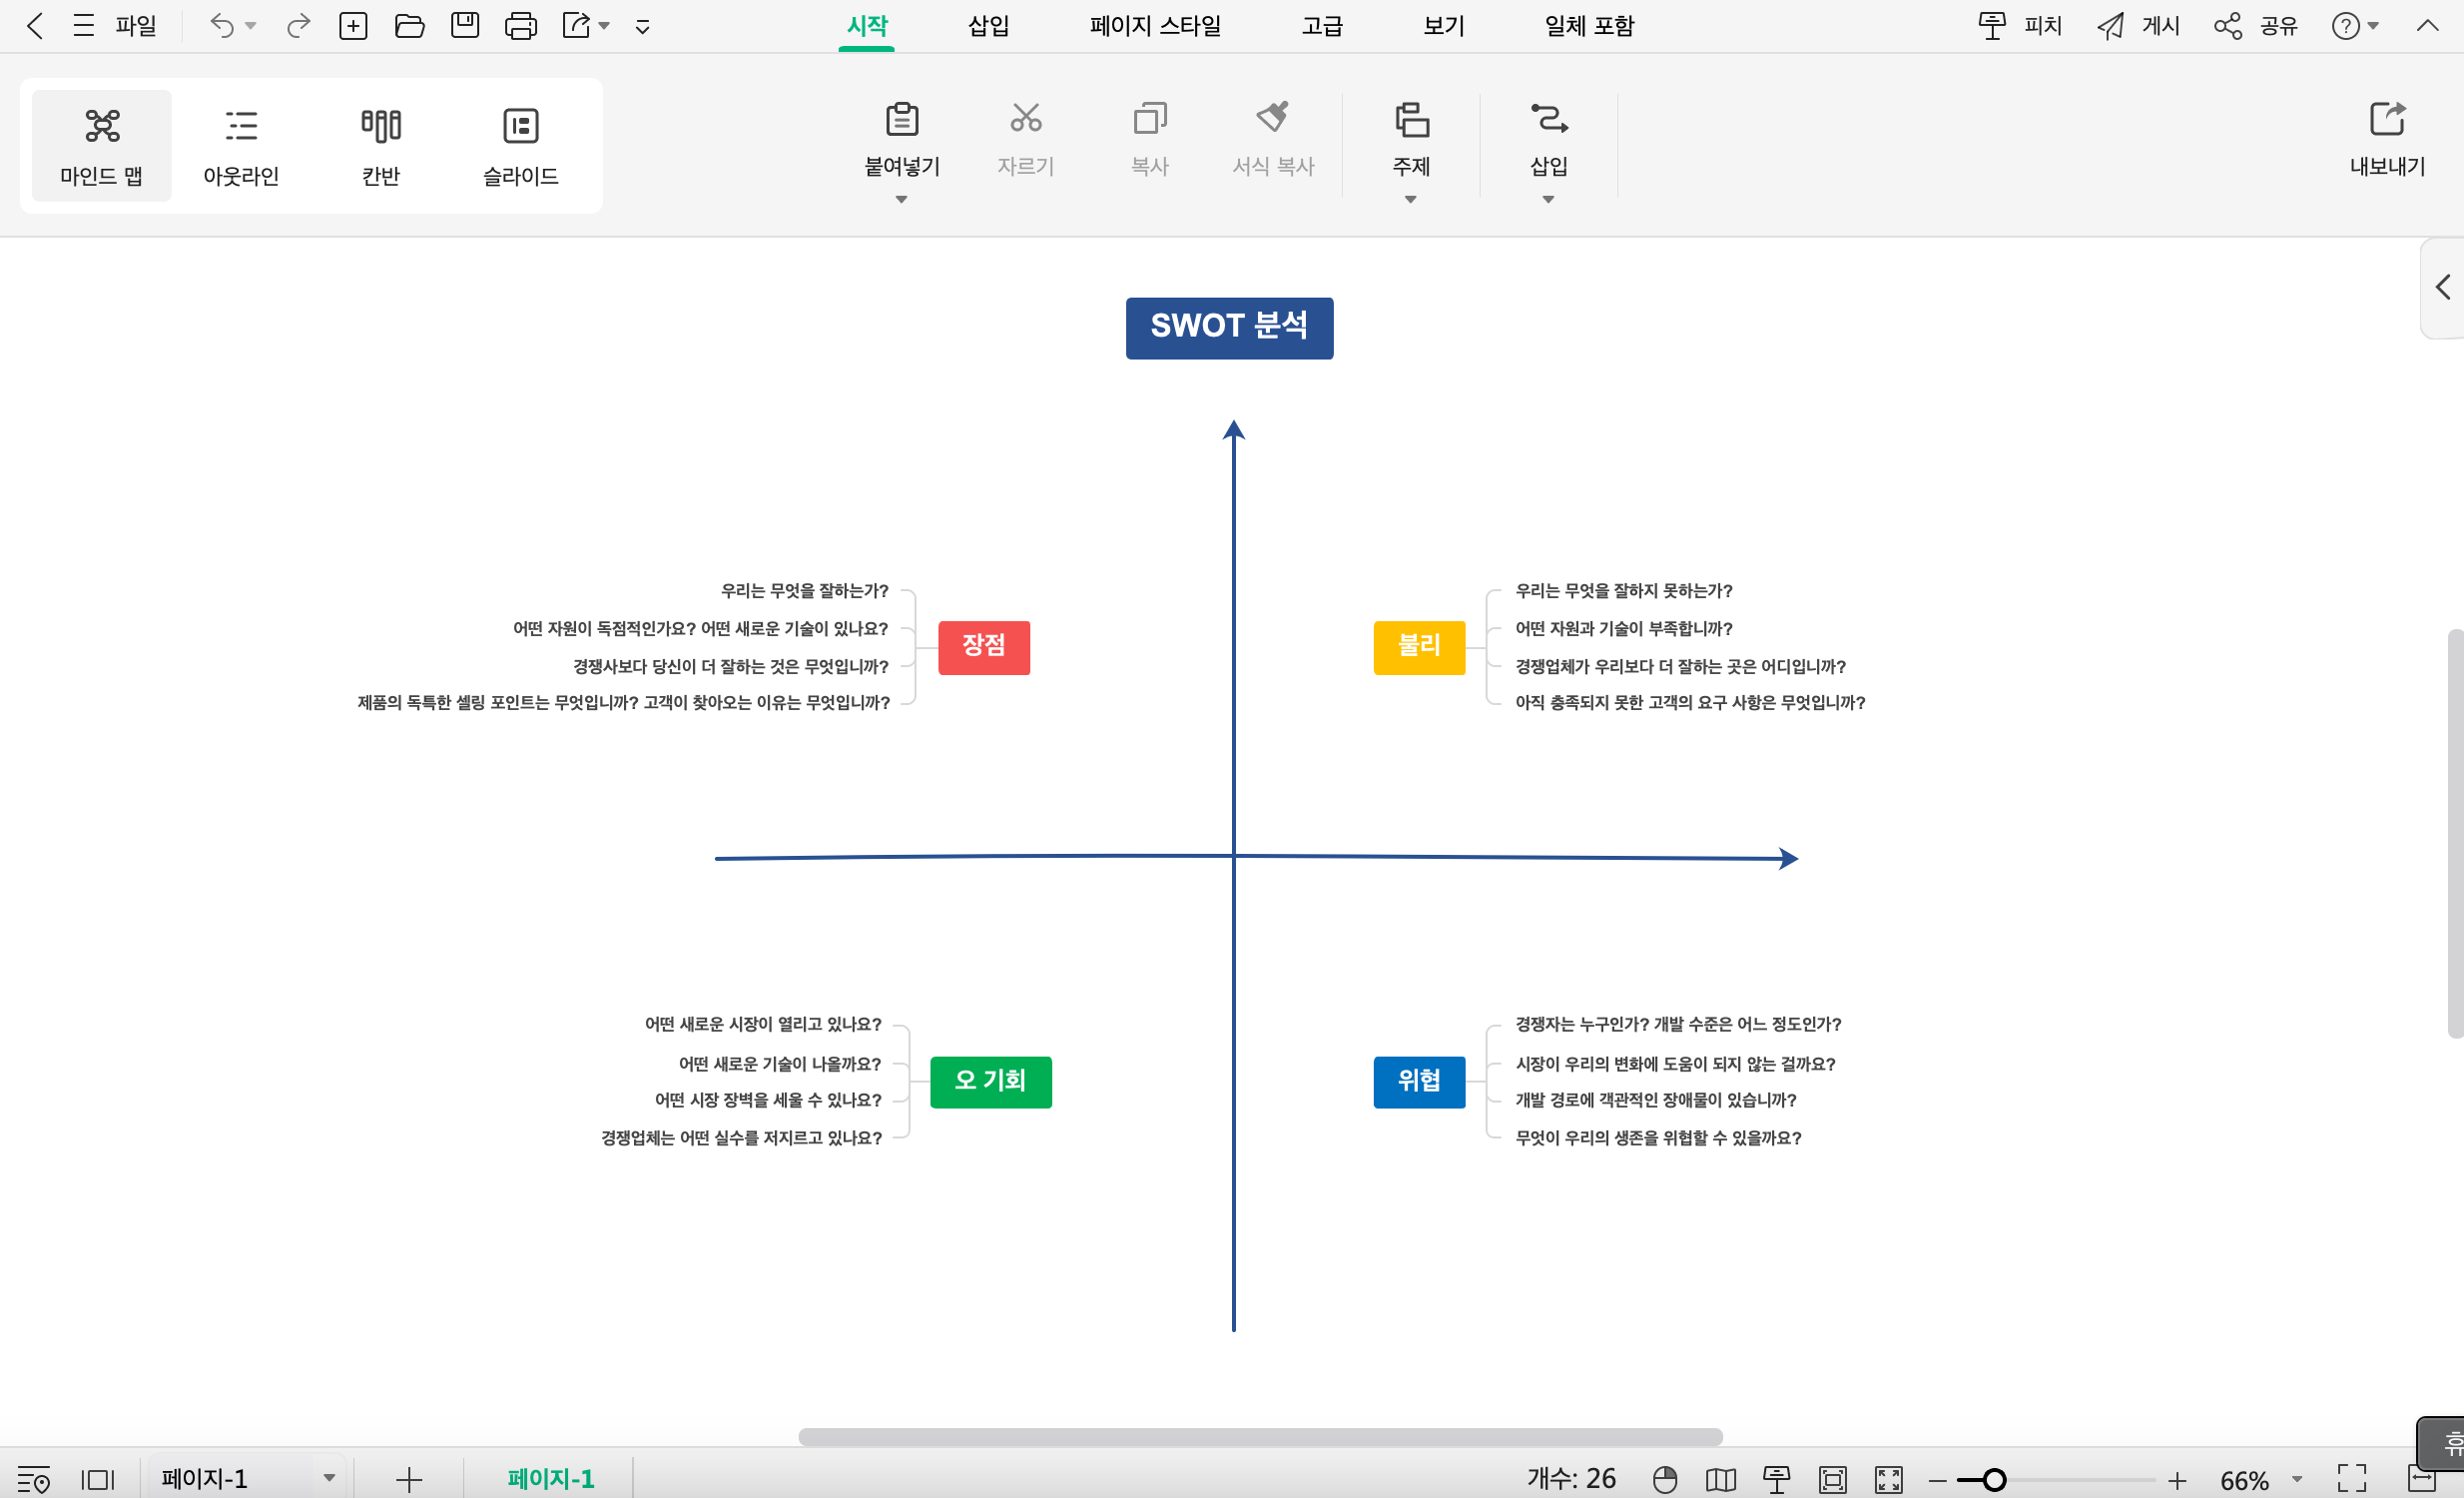Select the yellow 불리 topic node
The width and height of the screenshot is (2464, 1498).
1419,647
